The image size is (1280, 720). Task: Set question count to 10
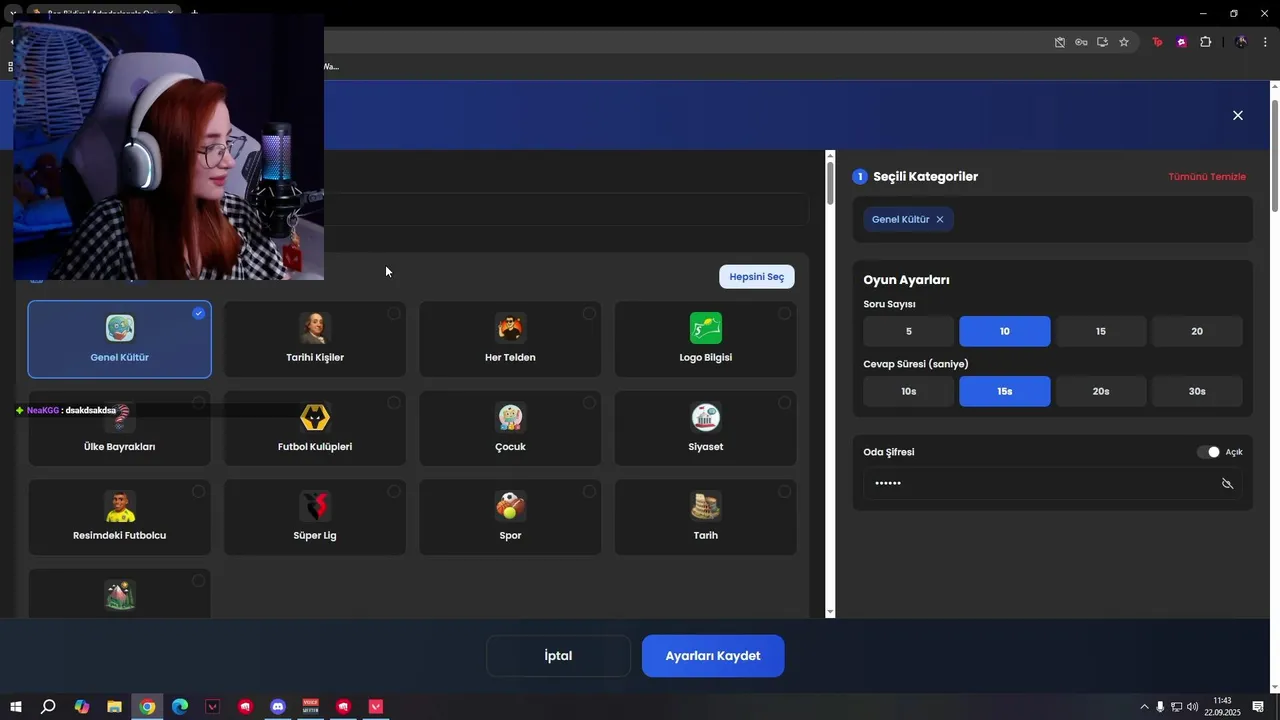pyautogui.click(x=1005, y=331)
